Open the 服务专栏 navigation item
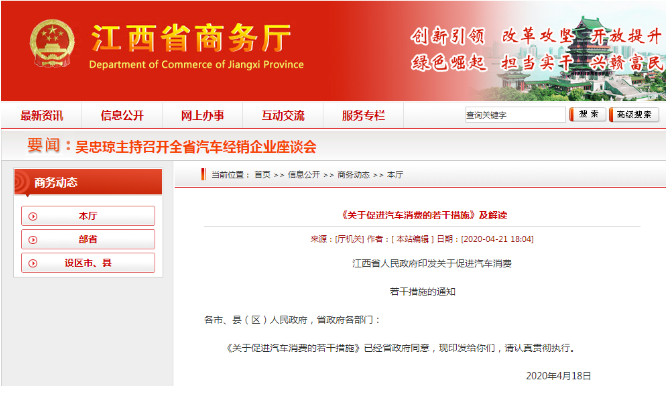Image resolution: width=666 pixels, height=398 pixels. (363, 115)
